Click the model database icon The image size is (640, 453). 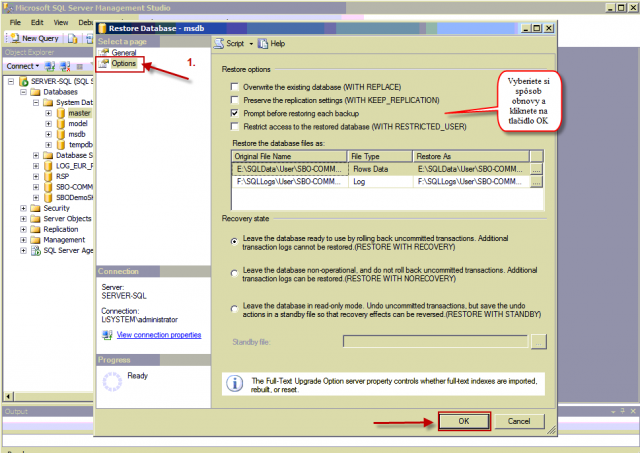click(61, 124)
